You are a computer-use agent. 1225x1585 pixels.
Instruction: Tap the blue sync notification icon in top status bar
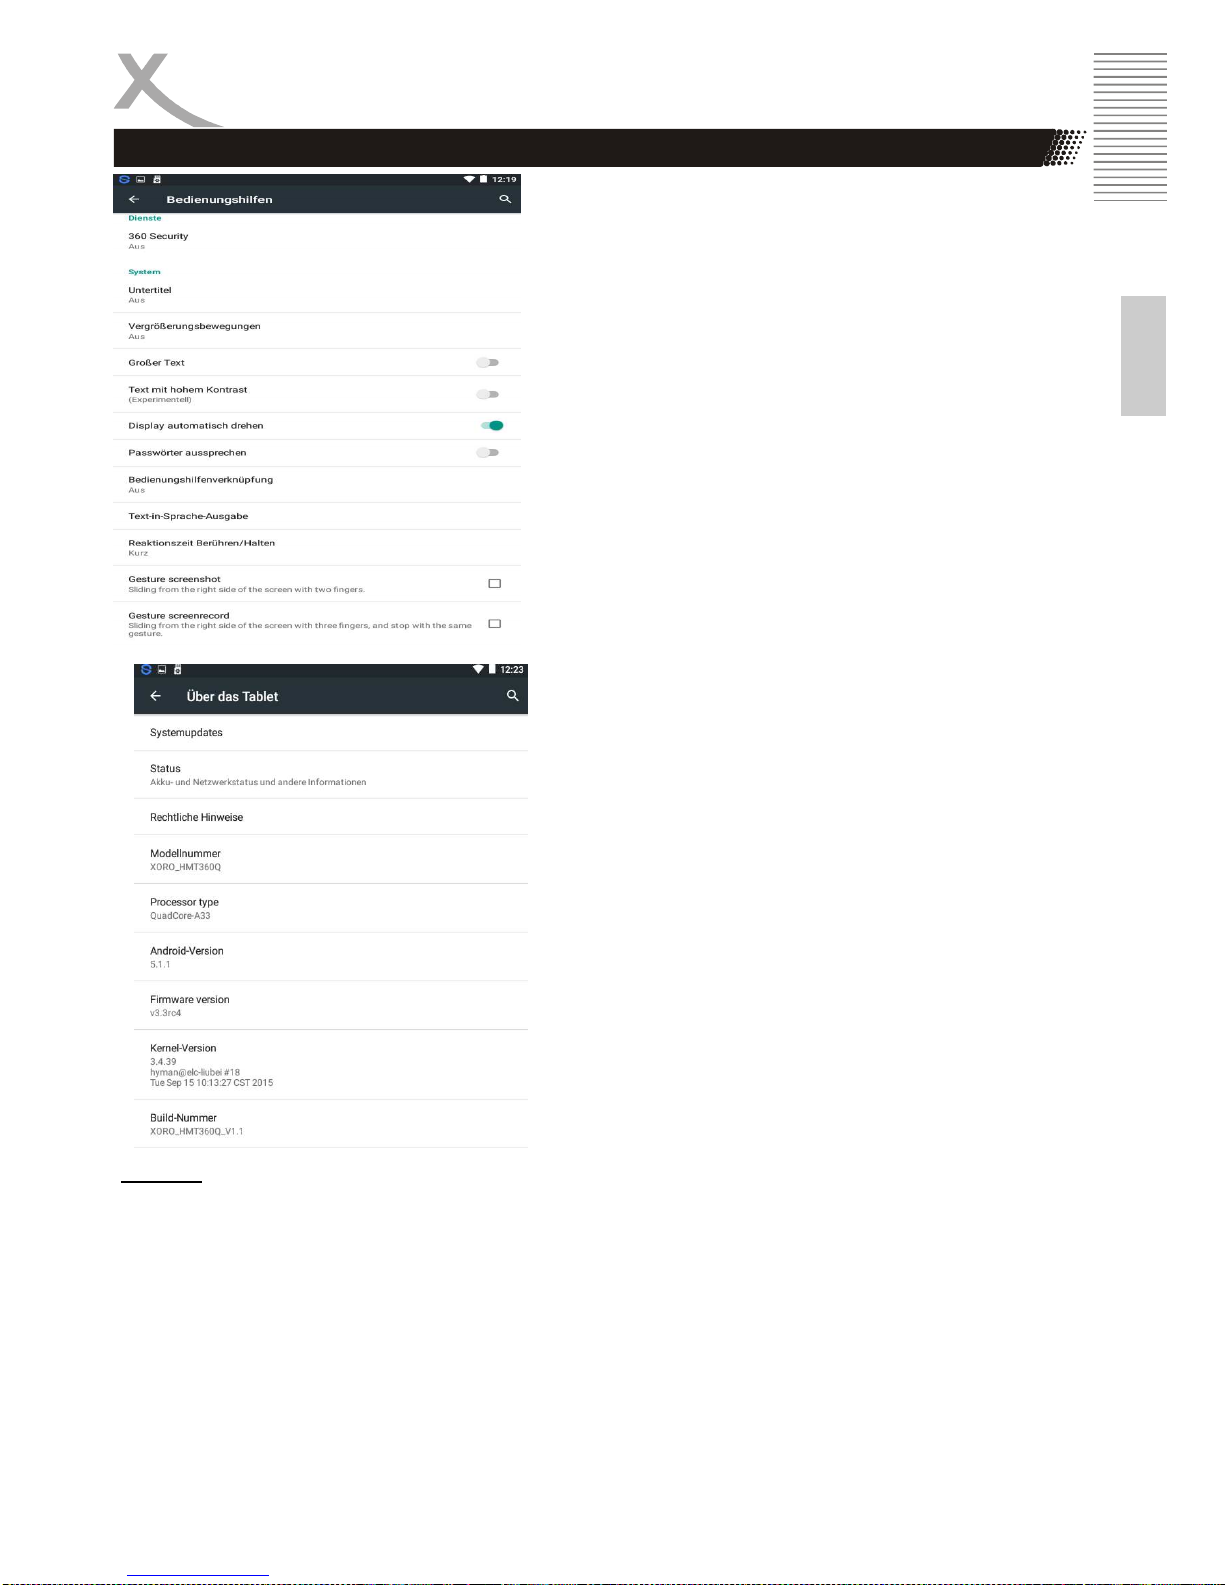[x=124, y=179]
